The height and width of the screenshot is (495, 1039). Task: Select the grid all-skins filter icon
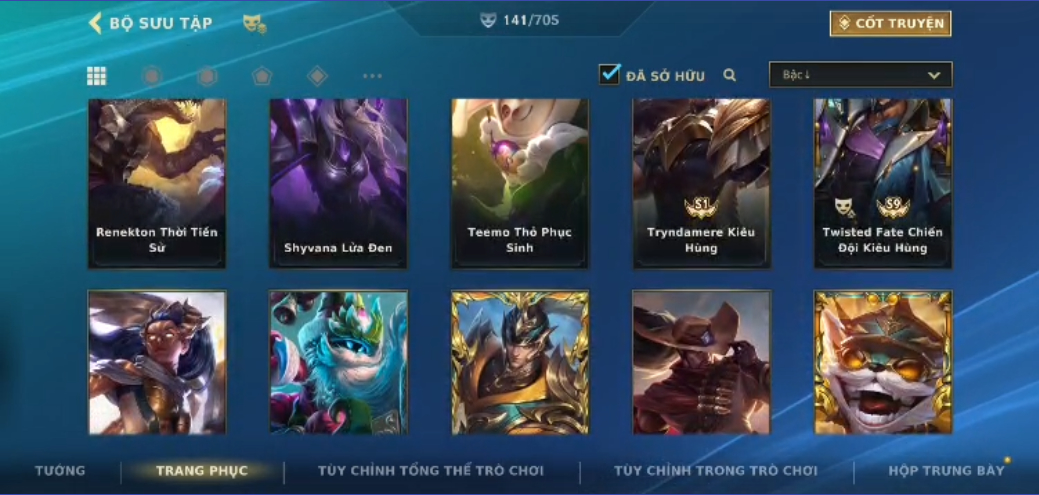97,76
